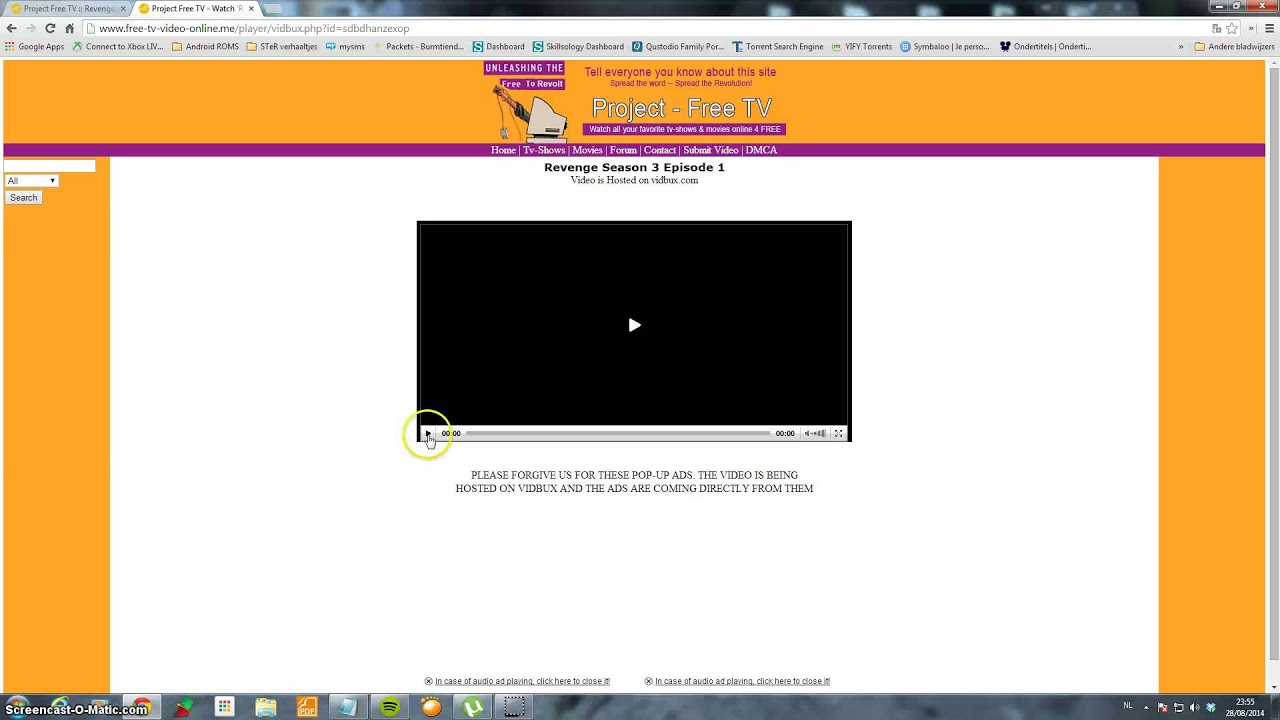The width and height of the screenshot is (1280, 720).
Task: Open the folder icon in taskbar
Action: coord(265,707)
